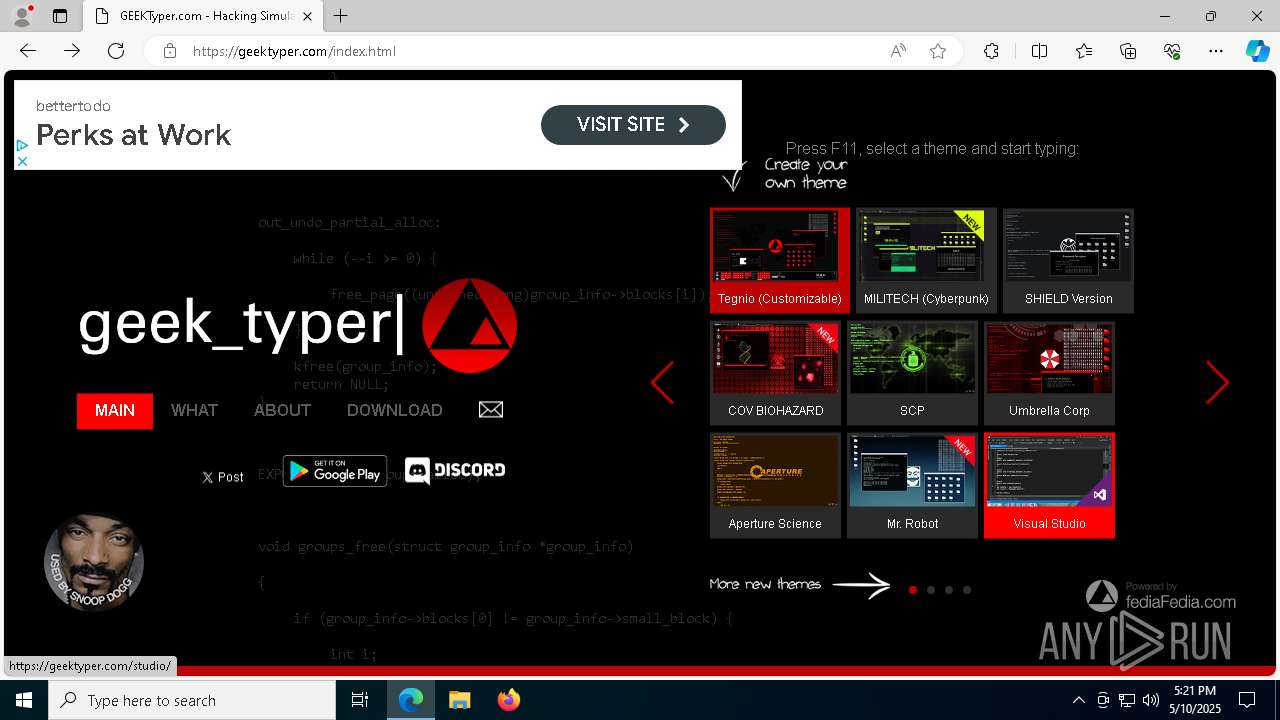Open Microsoft Edge from taskbar
1280x720 pixels.
coord(411,700)
